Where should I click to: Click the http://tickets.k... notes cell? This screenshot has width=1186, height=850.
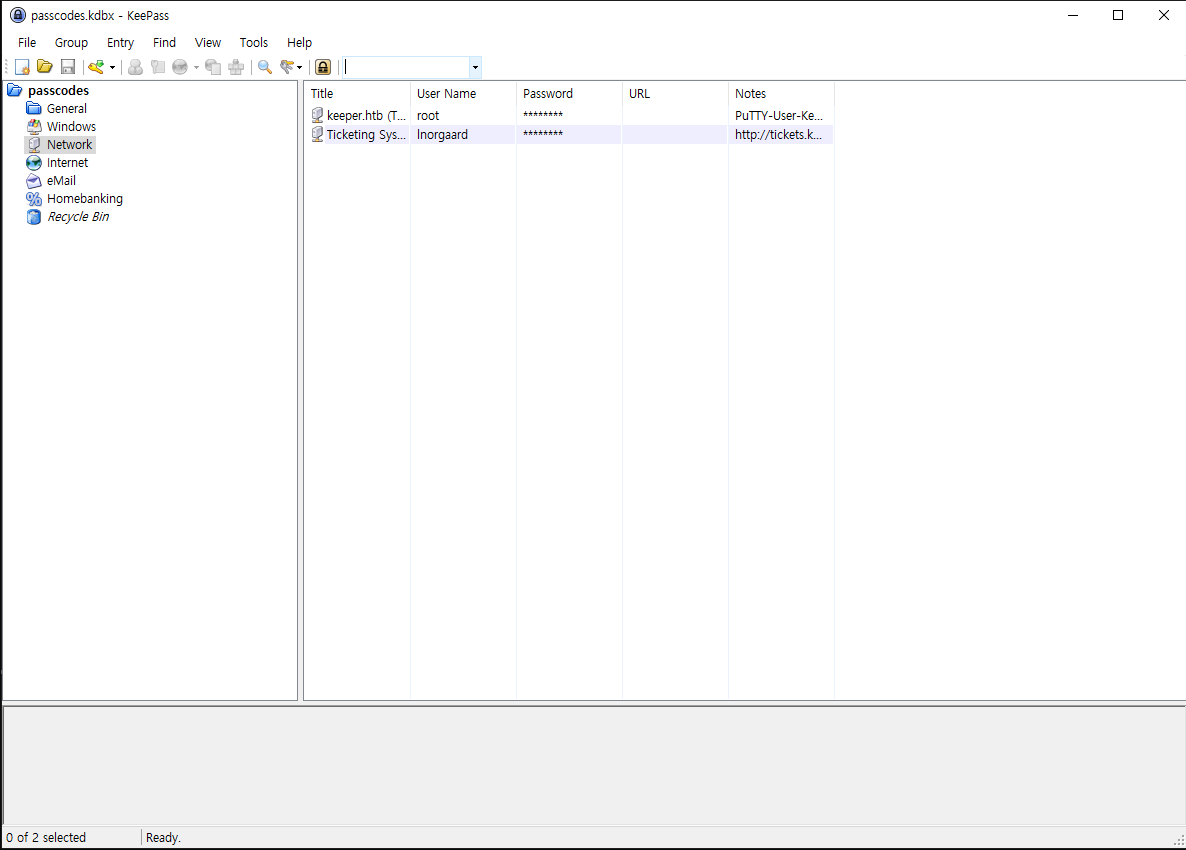pos(778,135)
